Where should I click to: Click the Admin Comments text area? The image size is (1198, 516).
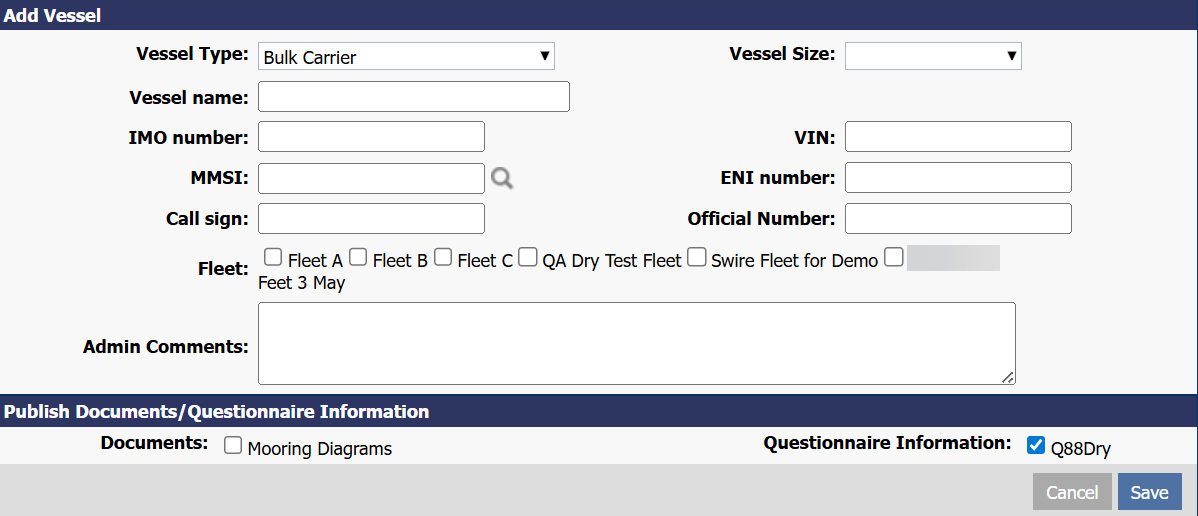(636, 343)
